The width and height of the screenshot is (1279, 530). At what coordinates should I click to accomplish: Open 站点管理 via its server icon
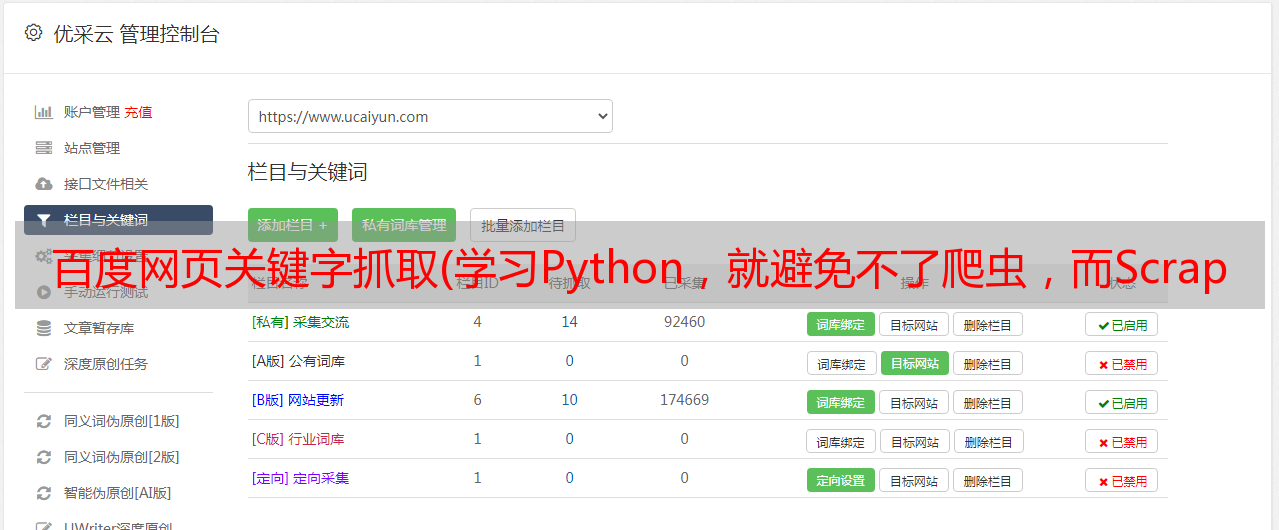coord(44,148)
